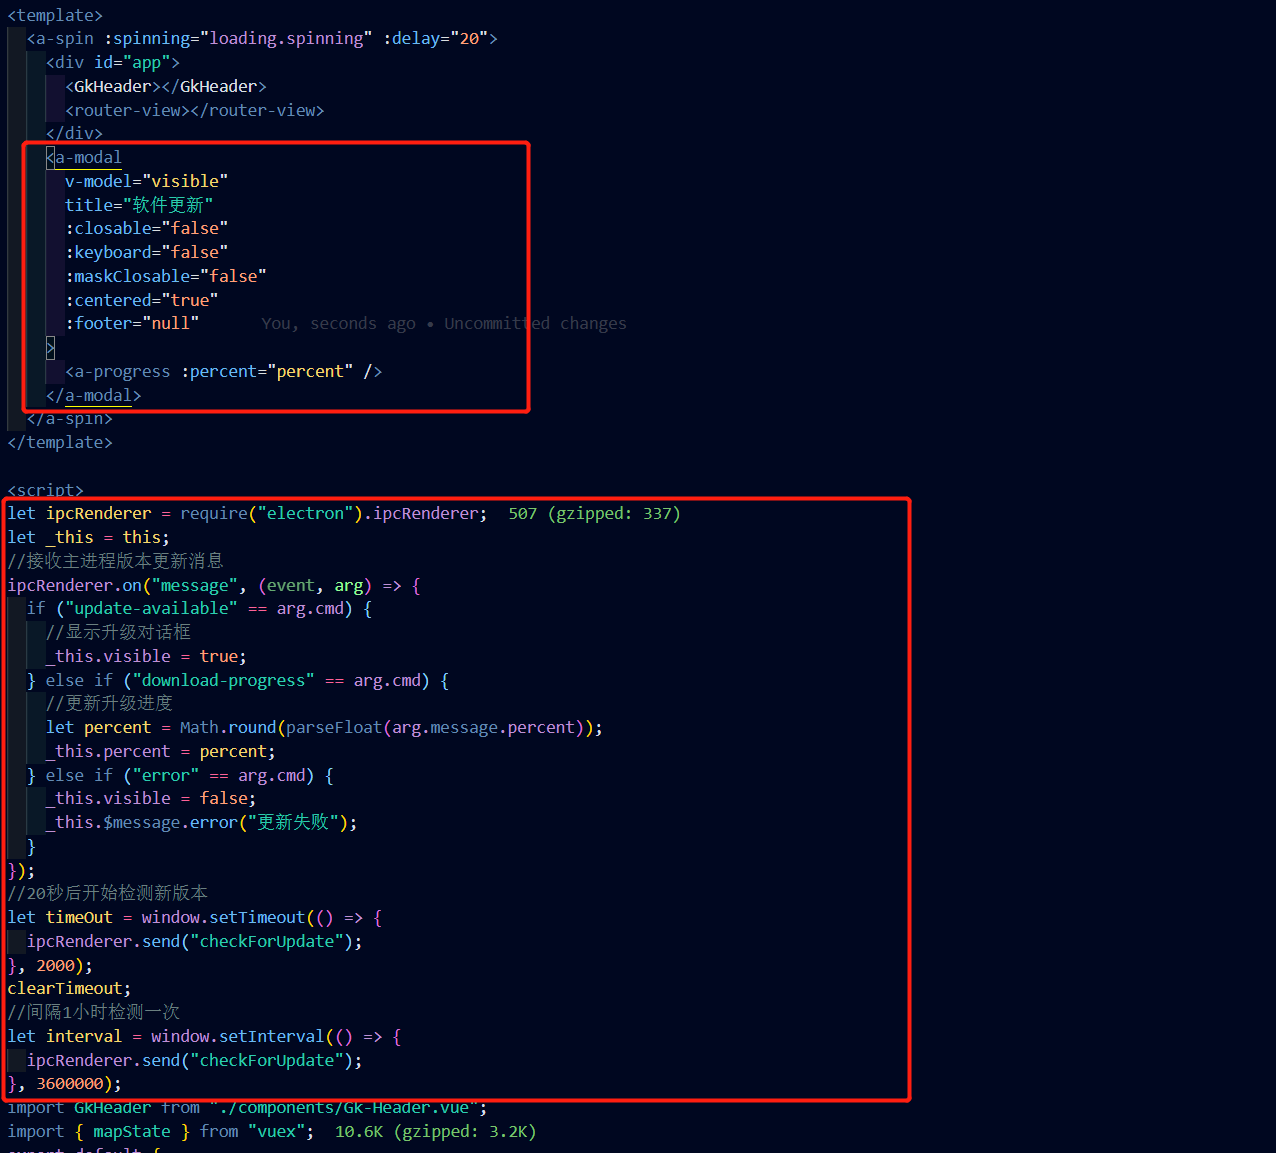Click the <a-progress :percent="percent" /> line

pyautogui.click(x=224, y=372)
